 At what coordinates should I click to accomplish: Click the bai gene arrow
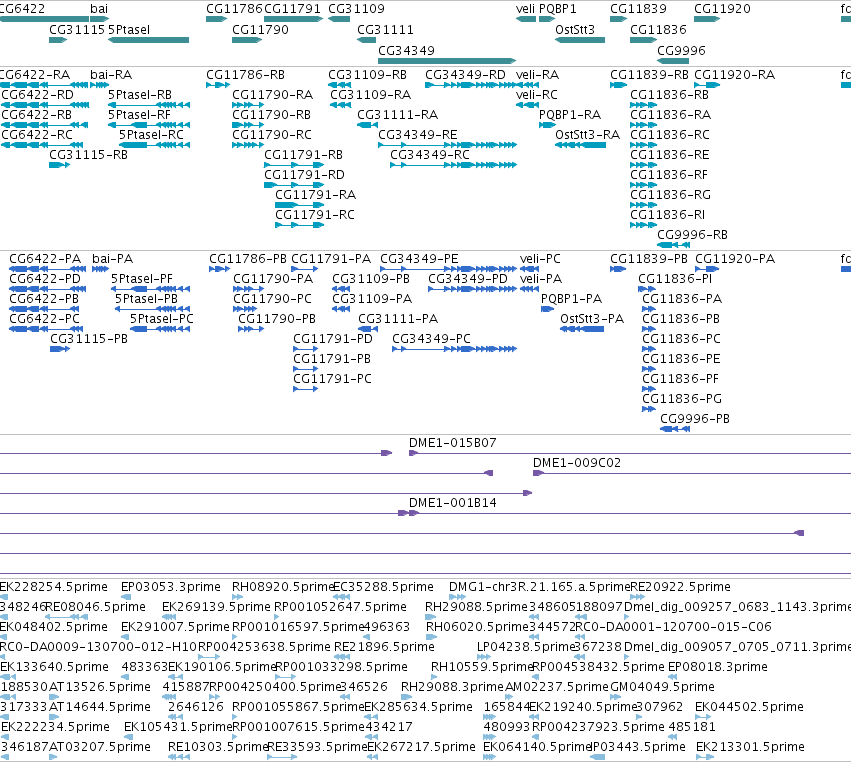point(99,19)
